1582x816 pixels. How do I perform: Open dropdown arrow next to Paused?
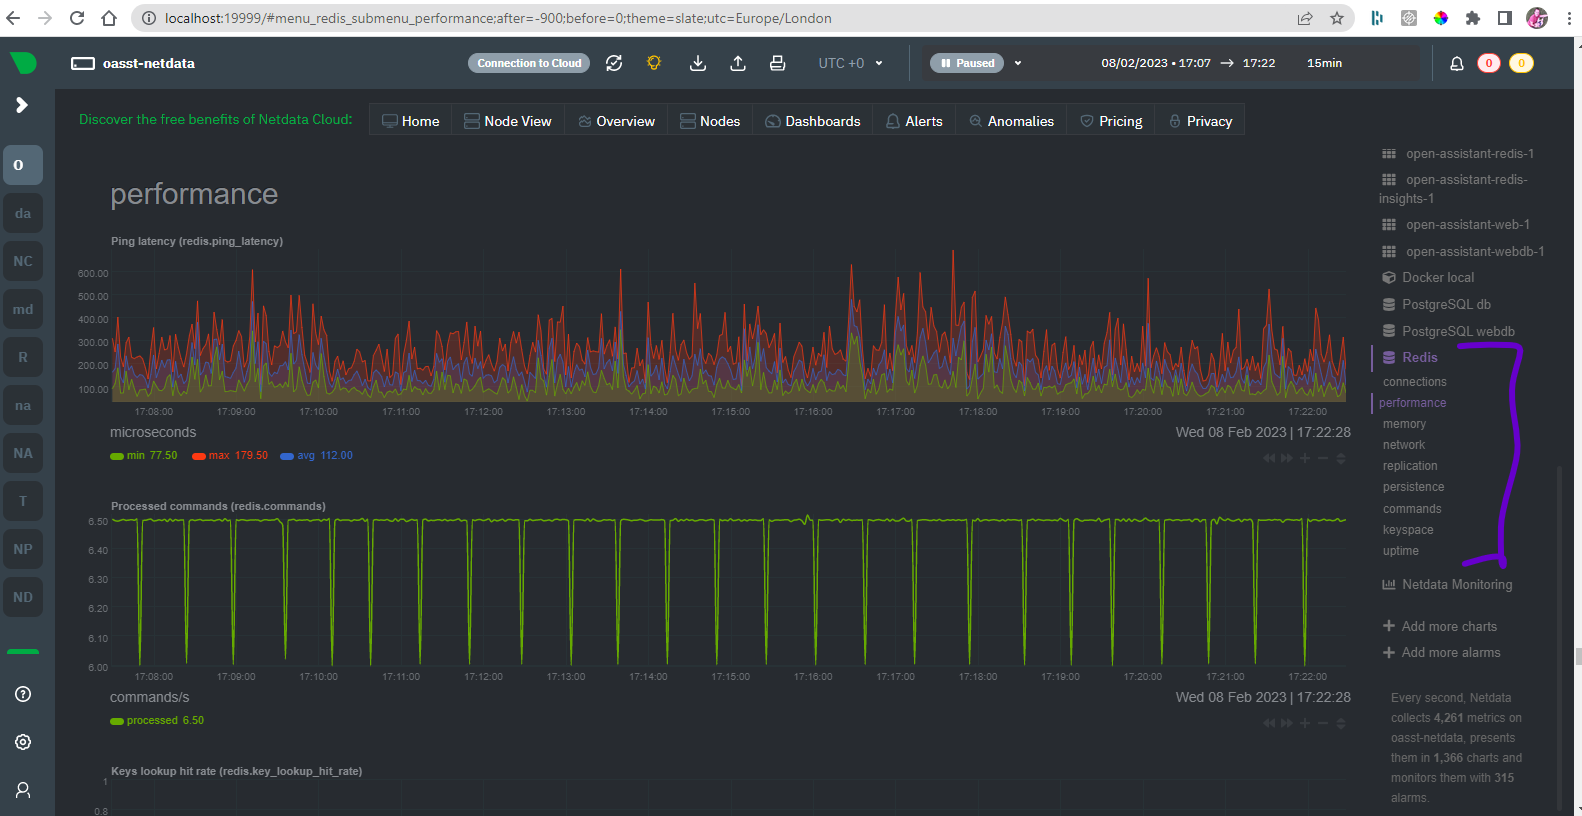[x=1018, y=63]
